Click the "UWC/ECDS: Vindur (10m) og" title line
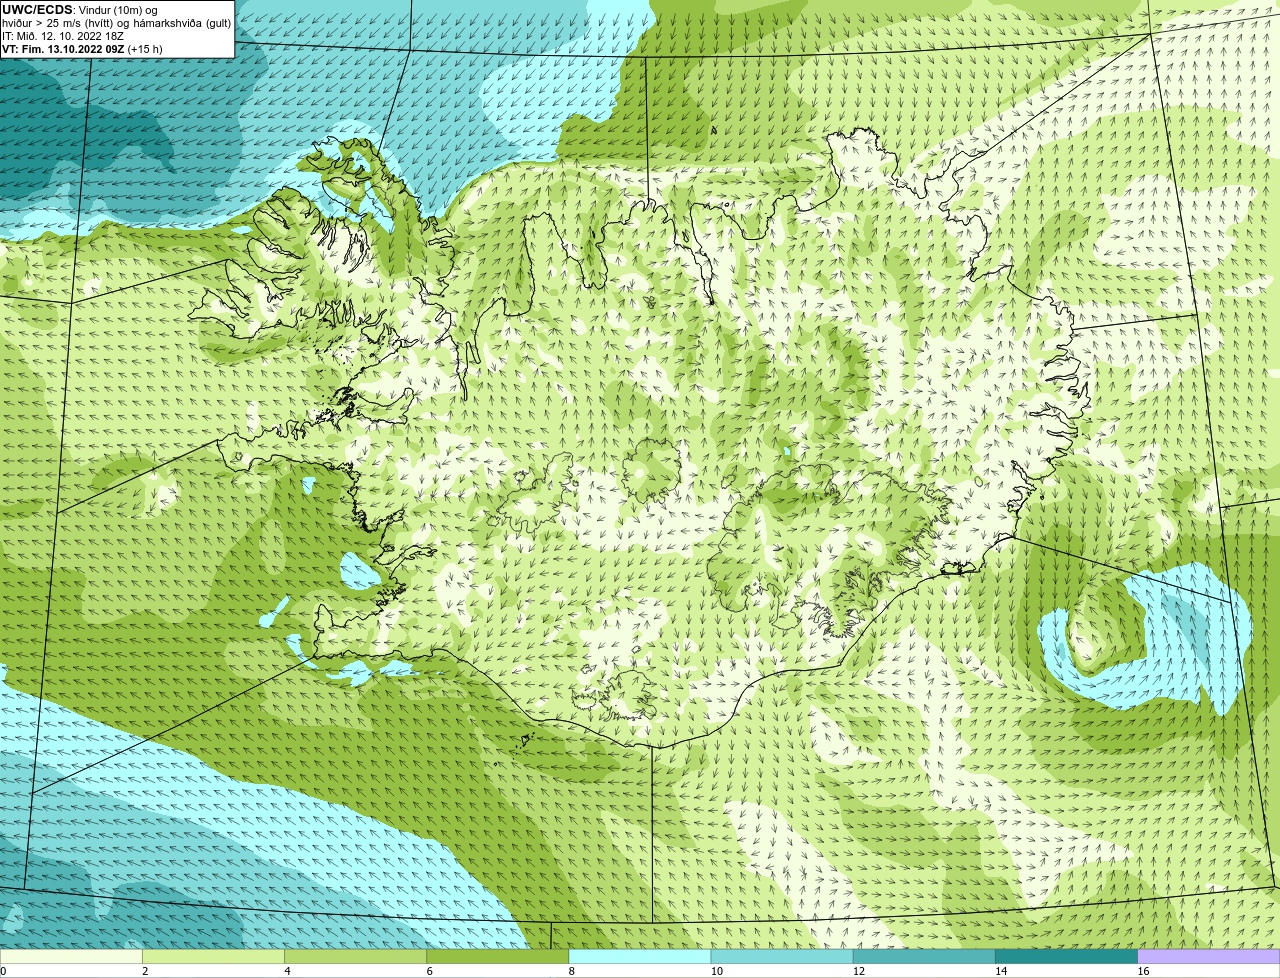 tap(80, 10)
